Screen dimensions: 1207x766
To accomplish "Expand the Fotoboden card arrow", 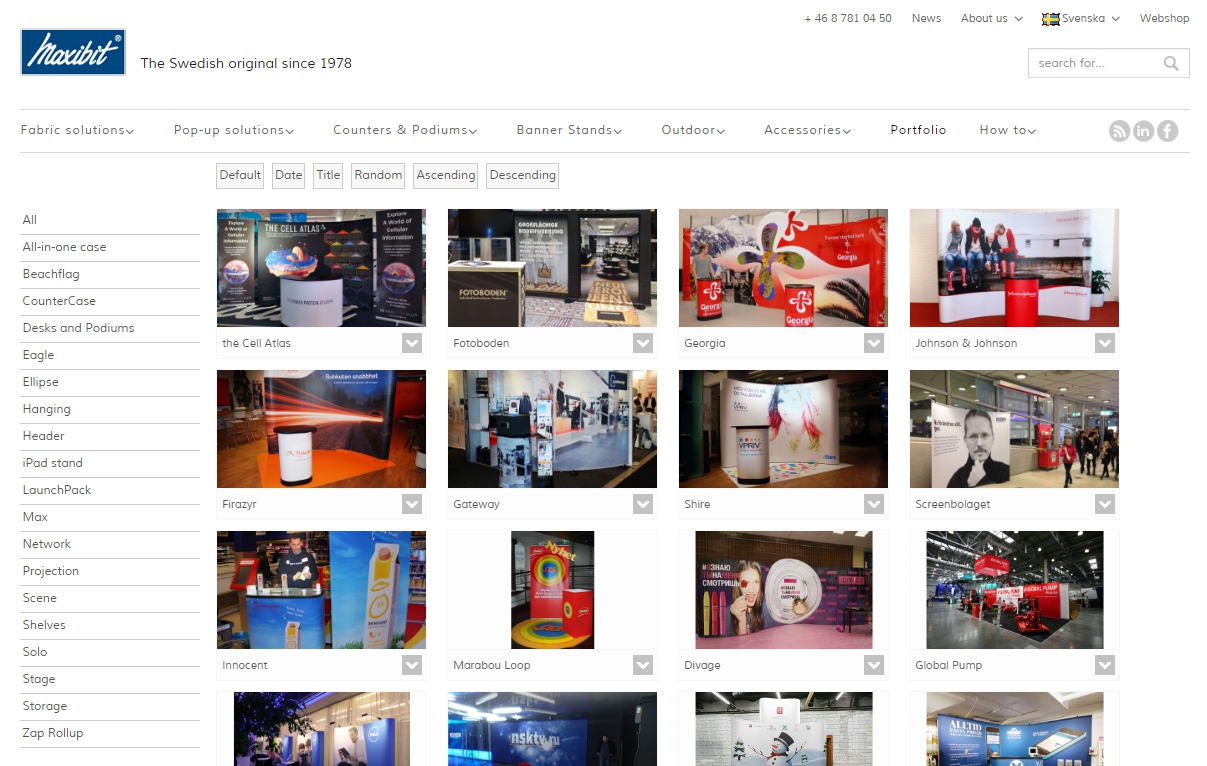I will coord(643,343).
